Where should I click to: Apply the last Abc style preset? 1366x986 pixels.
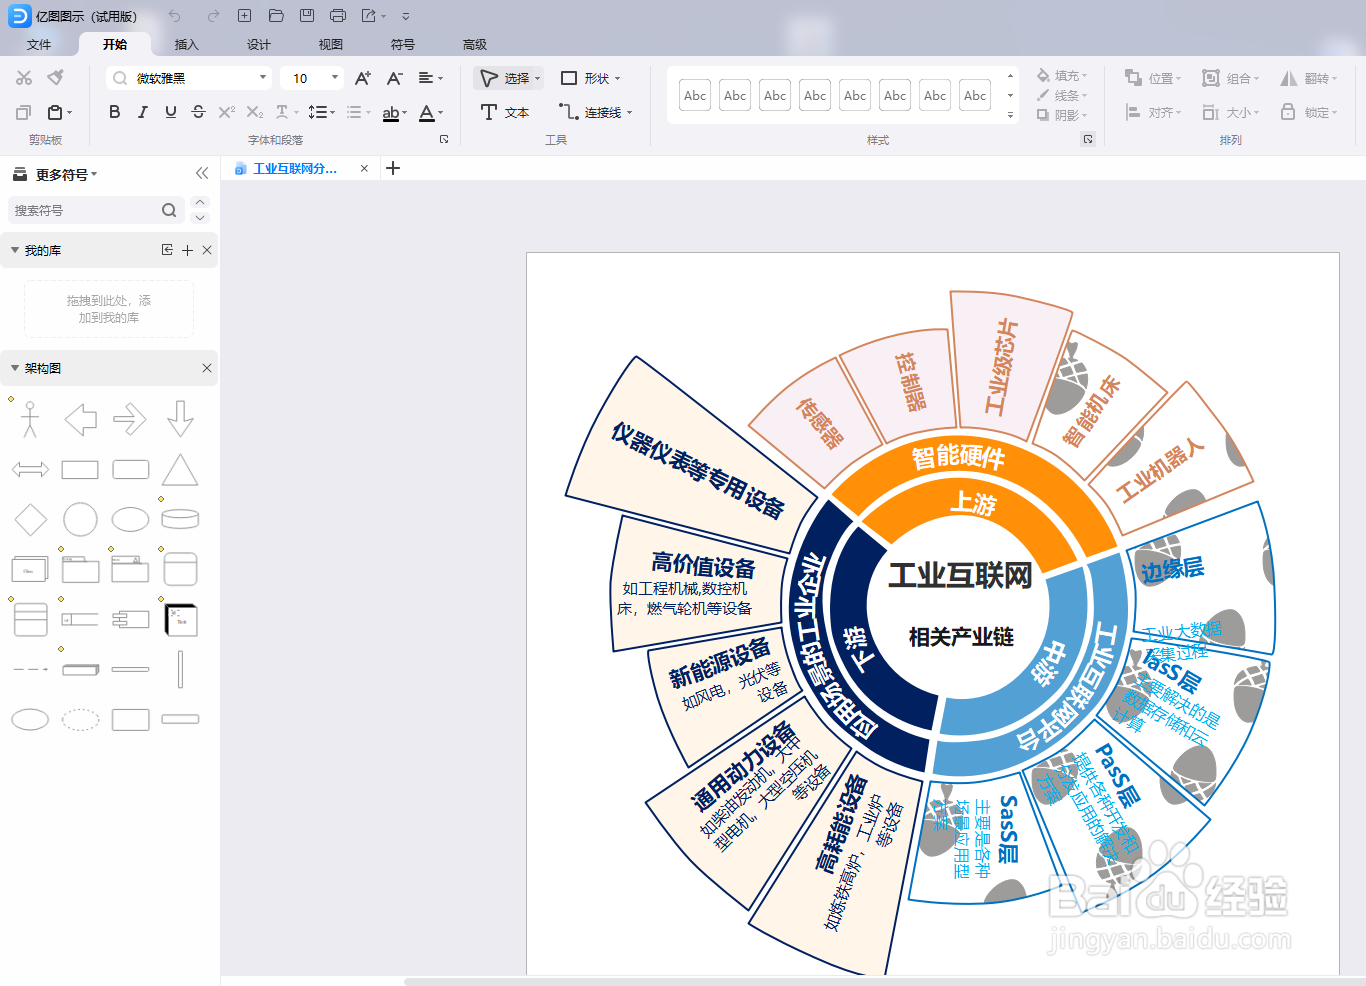975,96
